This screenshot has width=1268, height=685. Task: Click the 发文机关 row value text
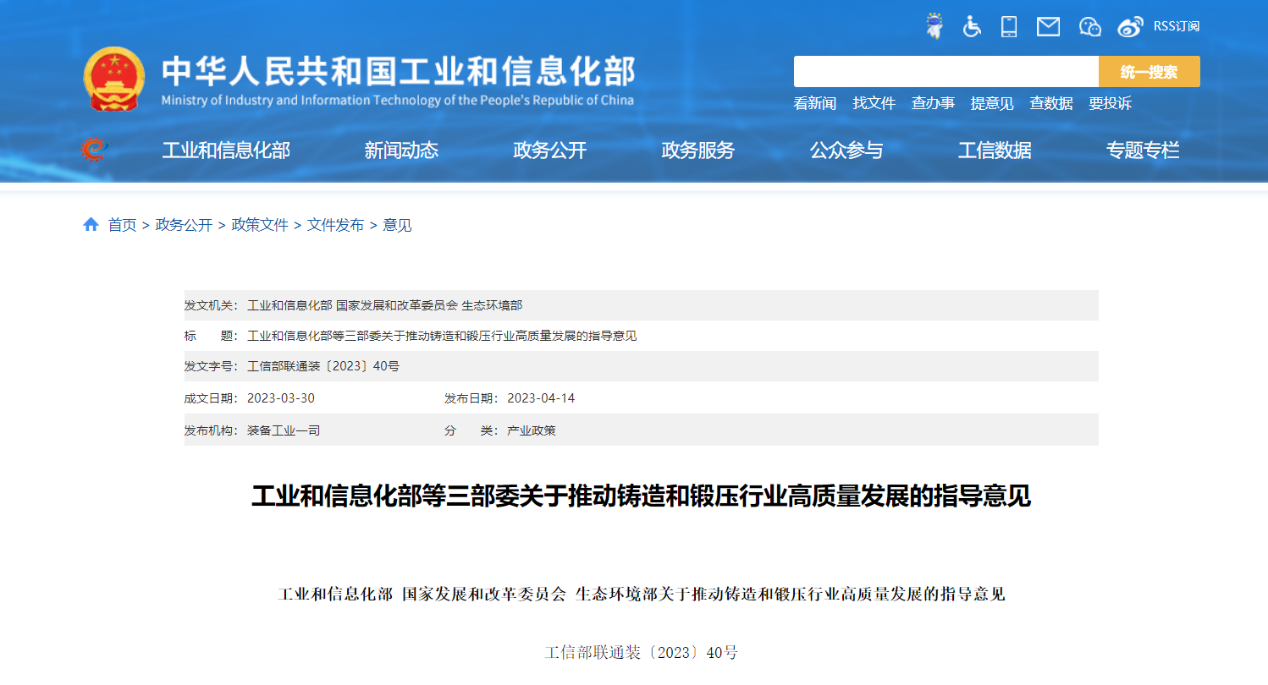(x=385, y=305)
